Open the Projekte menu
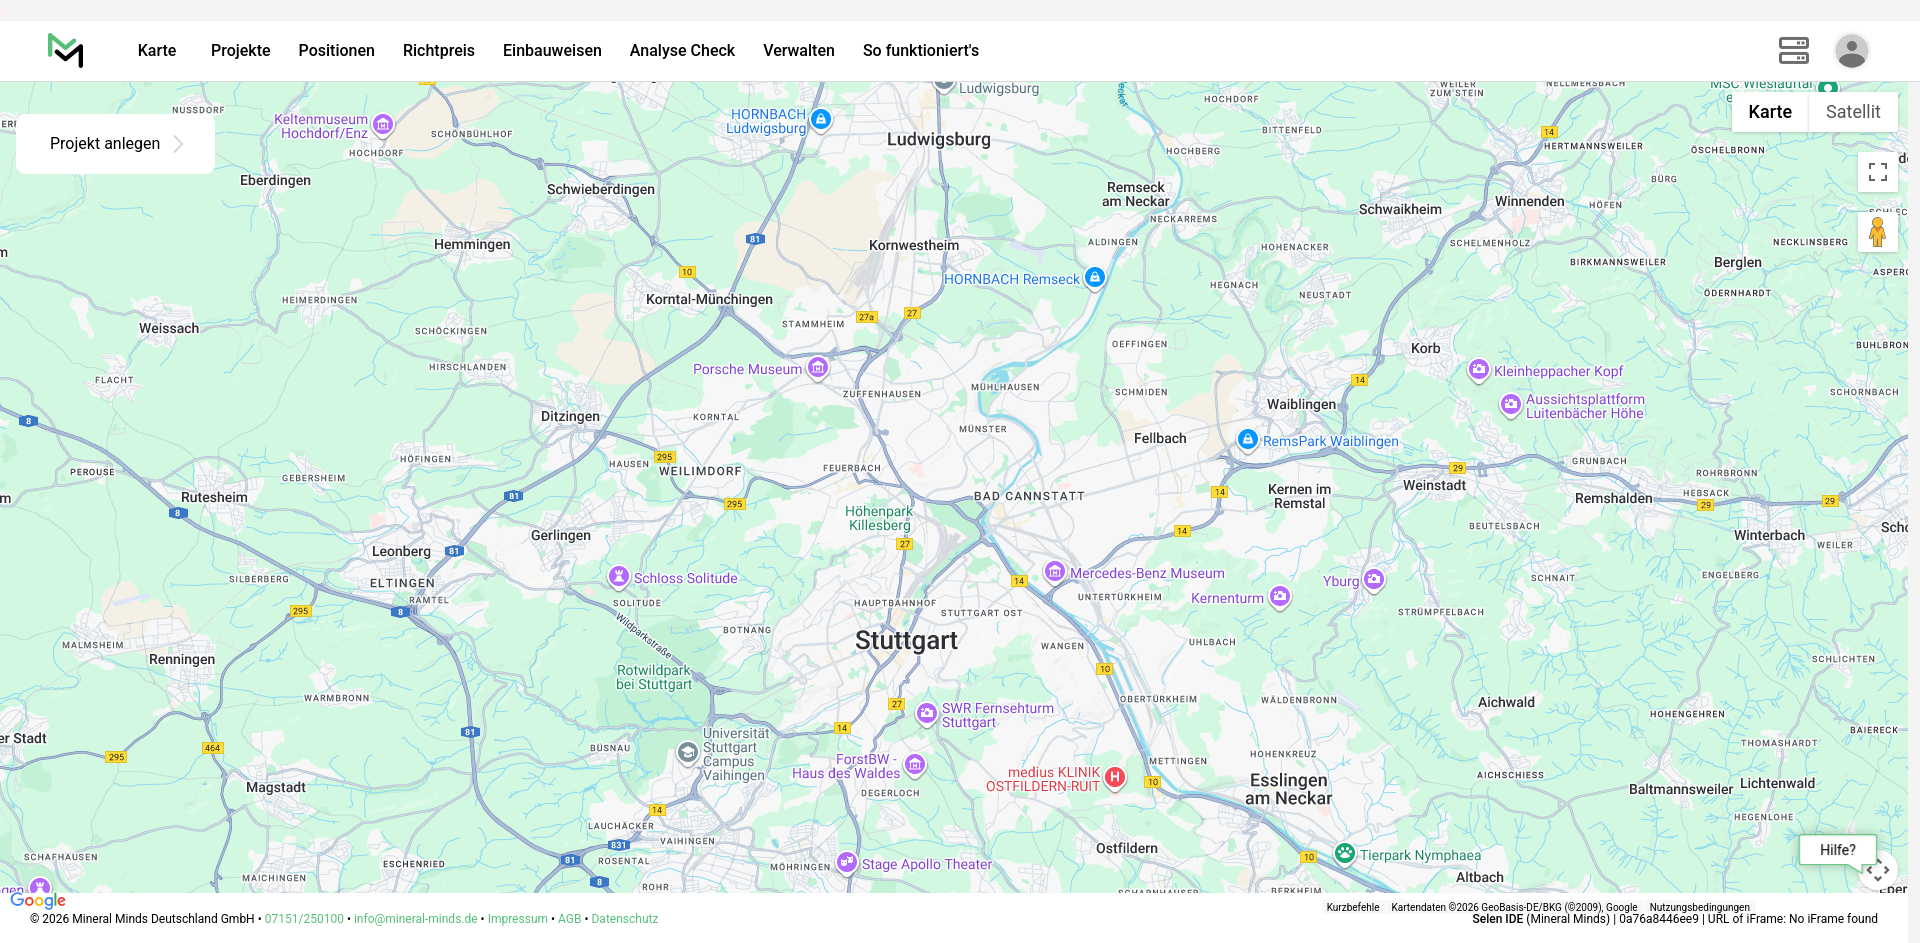Image resolution: width=1920 pixels, height=943 pixels. pyautogui.click(x=240, y=51)
